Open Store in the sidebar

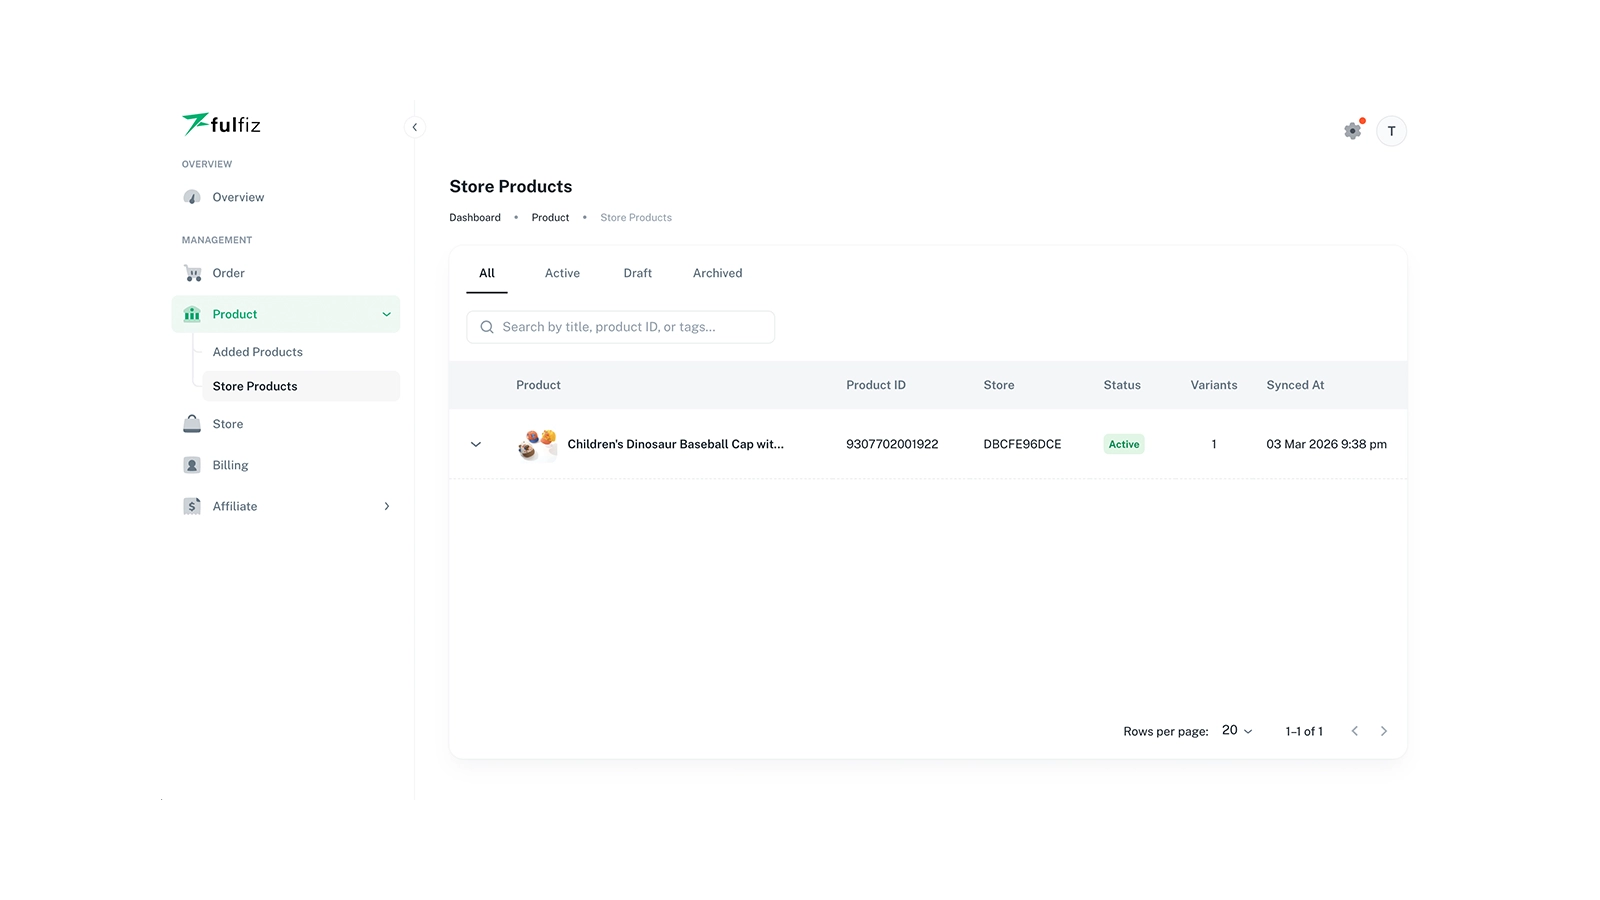(x=286, y=424)
